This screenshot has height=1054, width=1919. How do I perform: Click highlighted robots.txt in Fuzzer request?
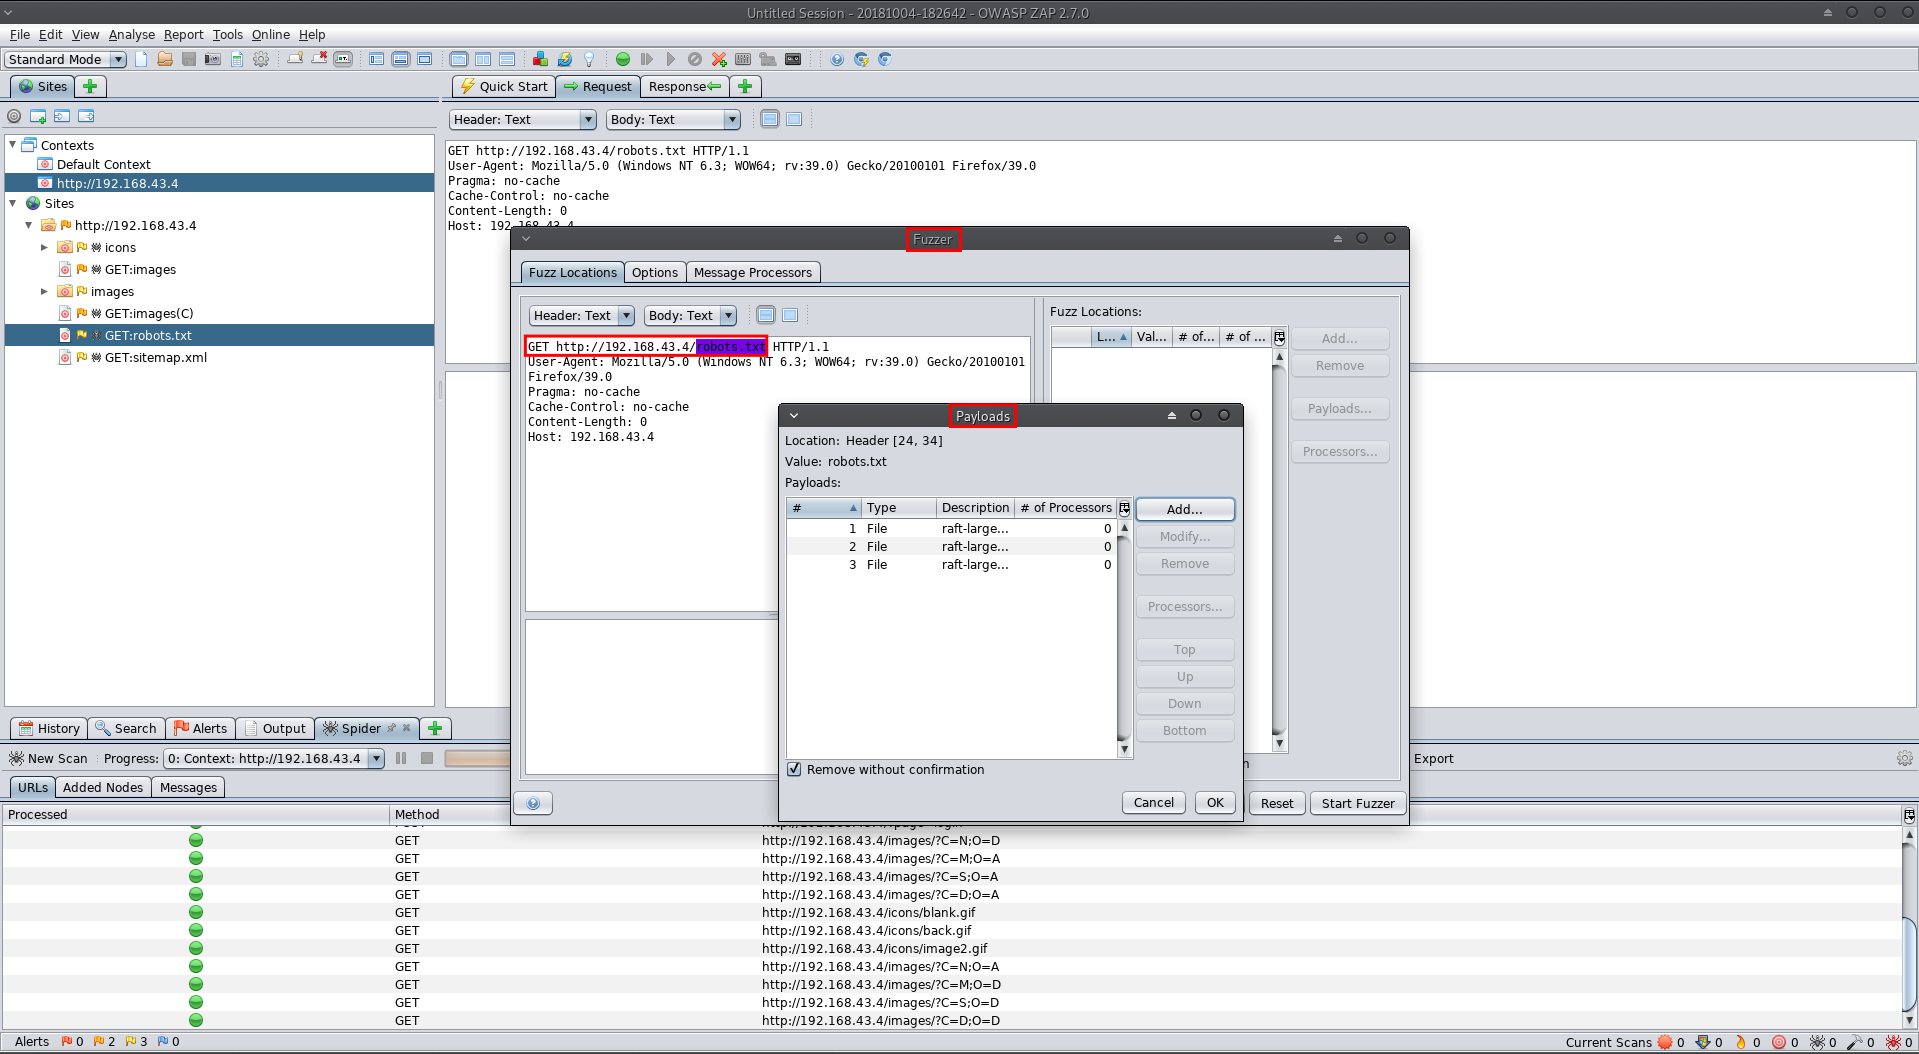[731, 347]
